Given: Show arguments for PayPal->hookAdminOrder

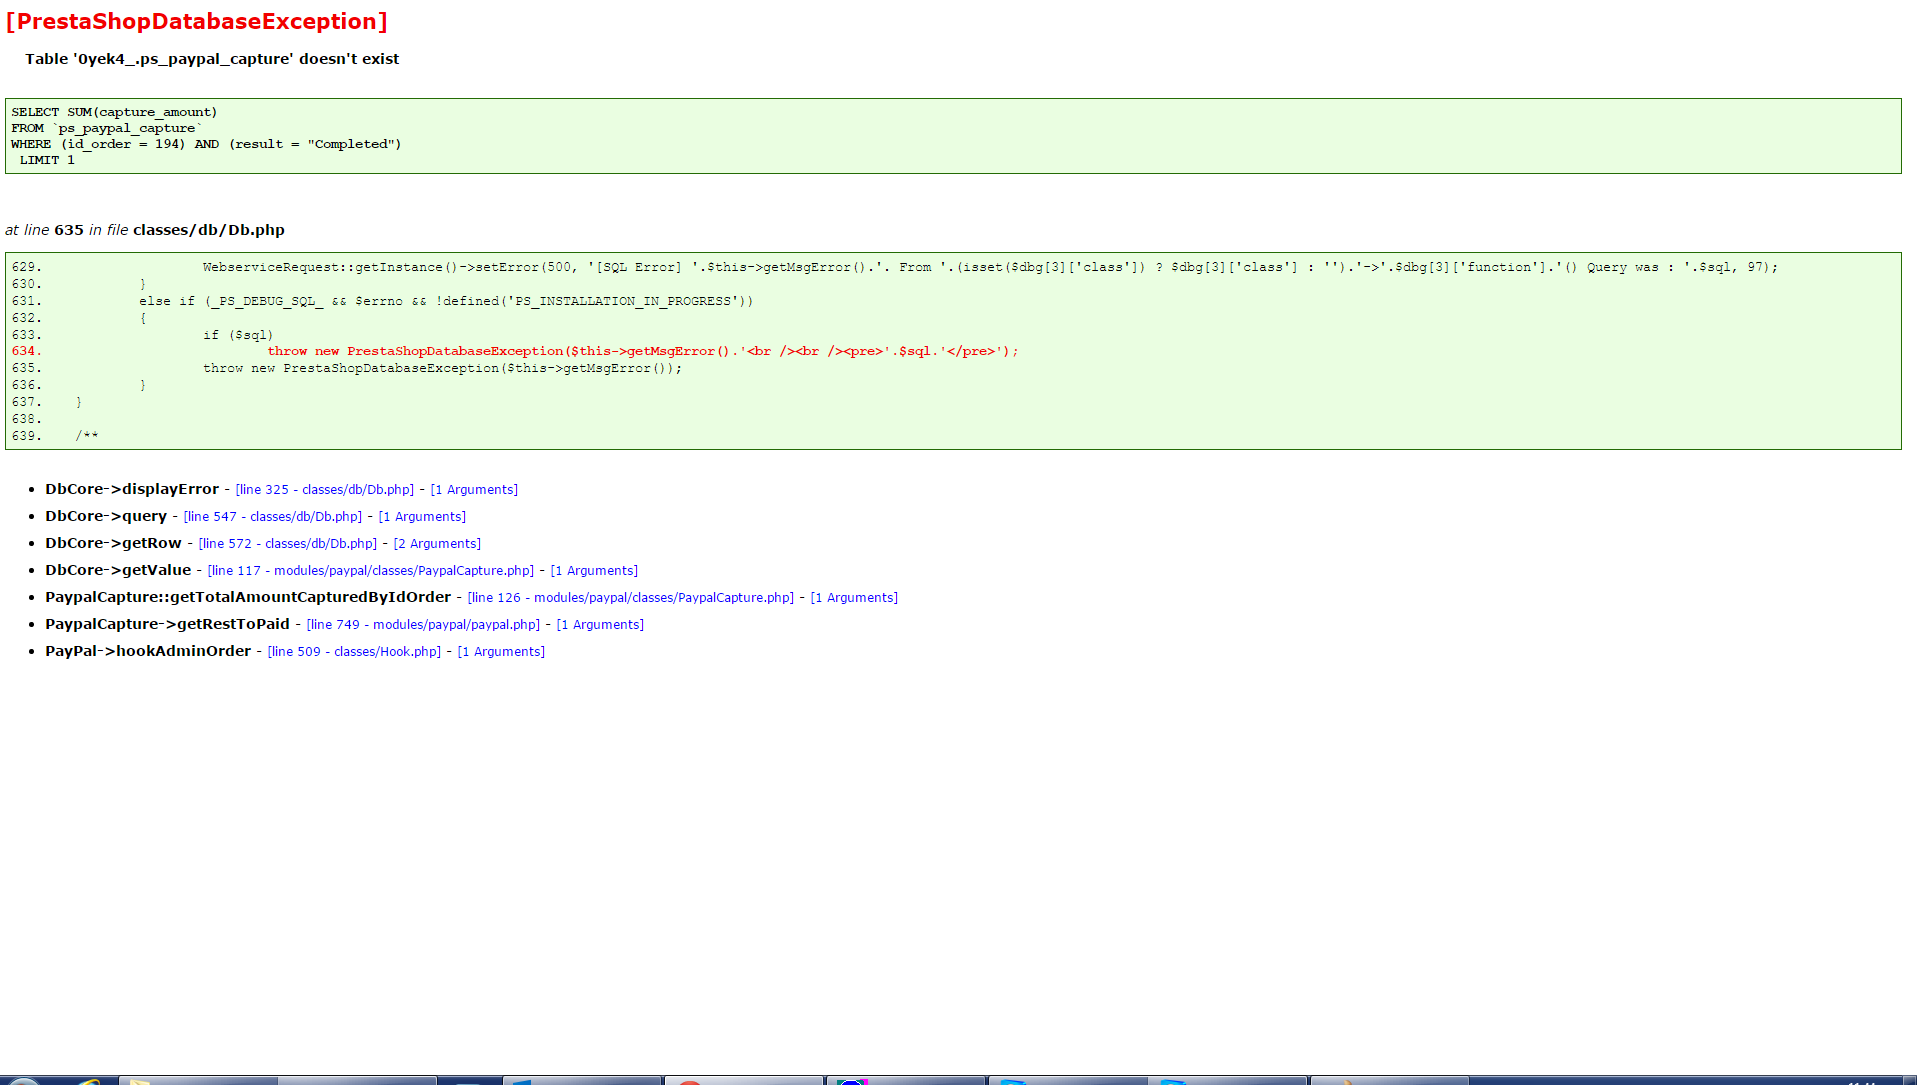Looking at the screenshot, I should 501,652.
